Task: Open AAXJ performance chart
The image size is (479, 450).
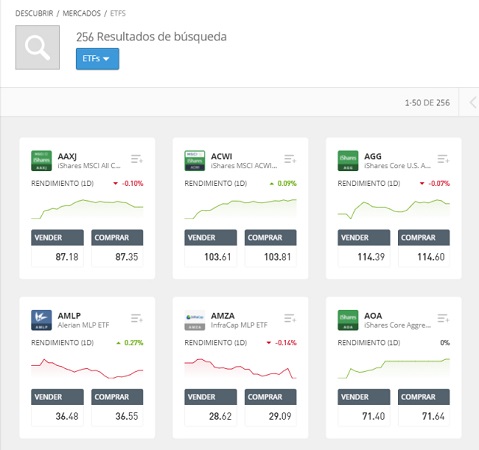Action: point(87,209)
